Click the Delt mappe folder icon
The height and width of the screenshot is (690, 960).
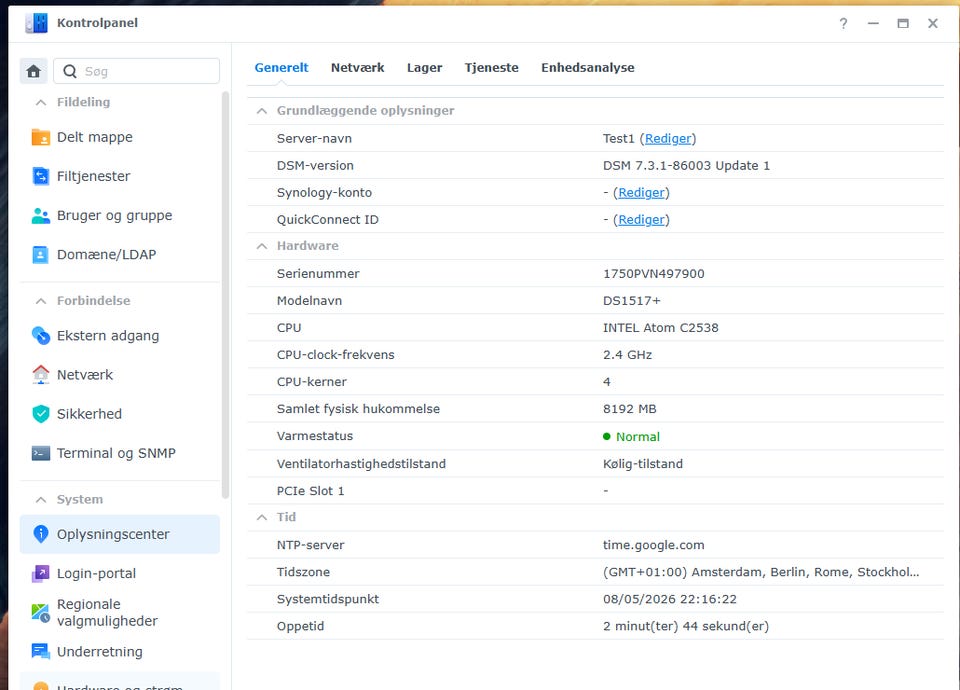(40, 137)
